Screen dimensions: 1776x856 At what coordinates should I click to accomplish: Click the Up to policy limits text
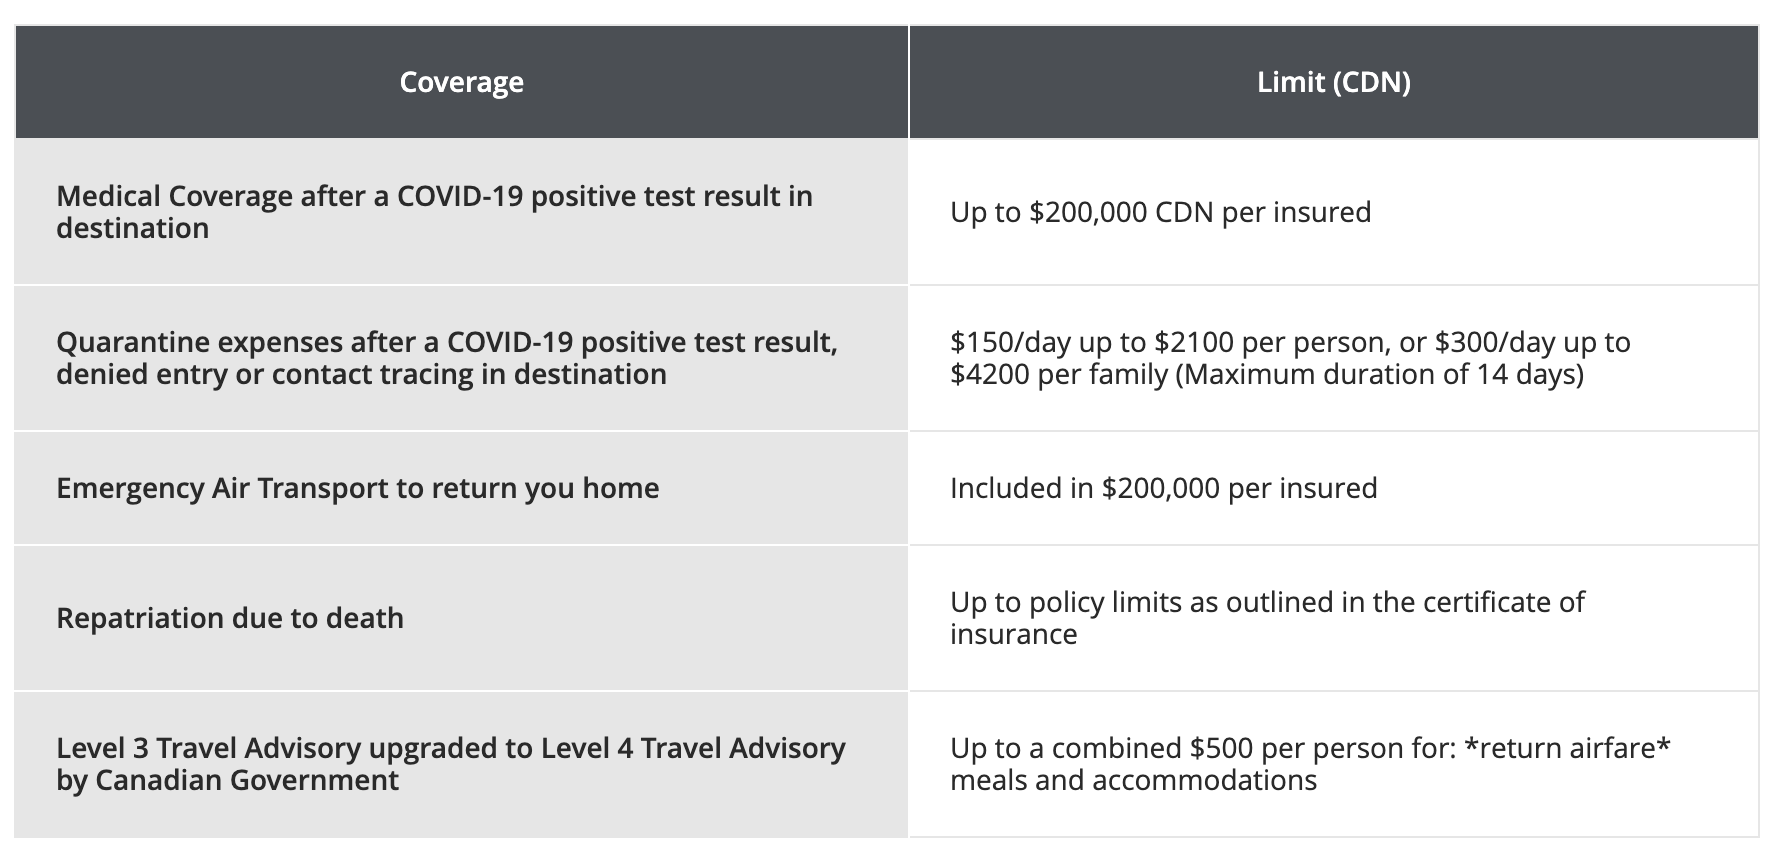(x=1090, y=602)
